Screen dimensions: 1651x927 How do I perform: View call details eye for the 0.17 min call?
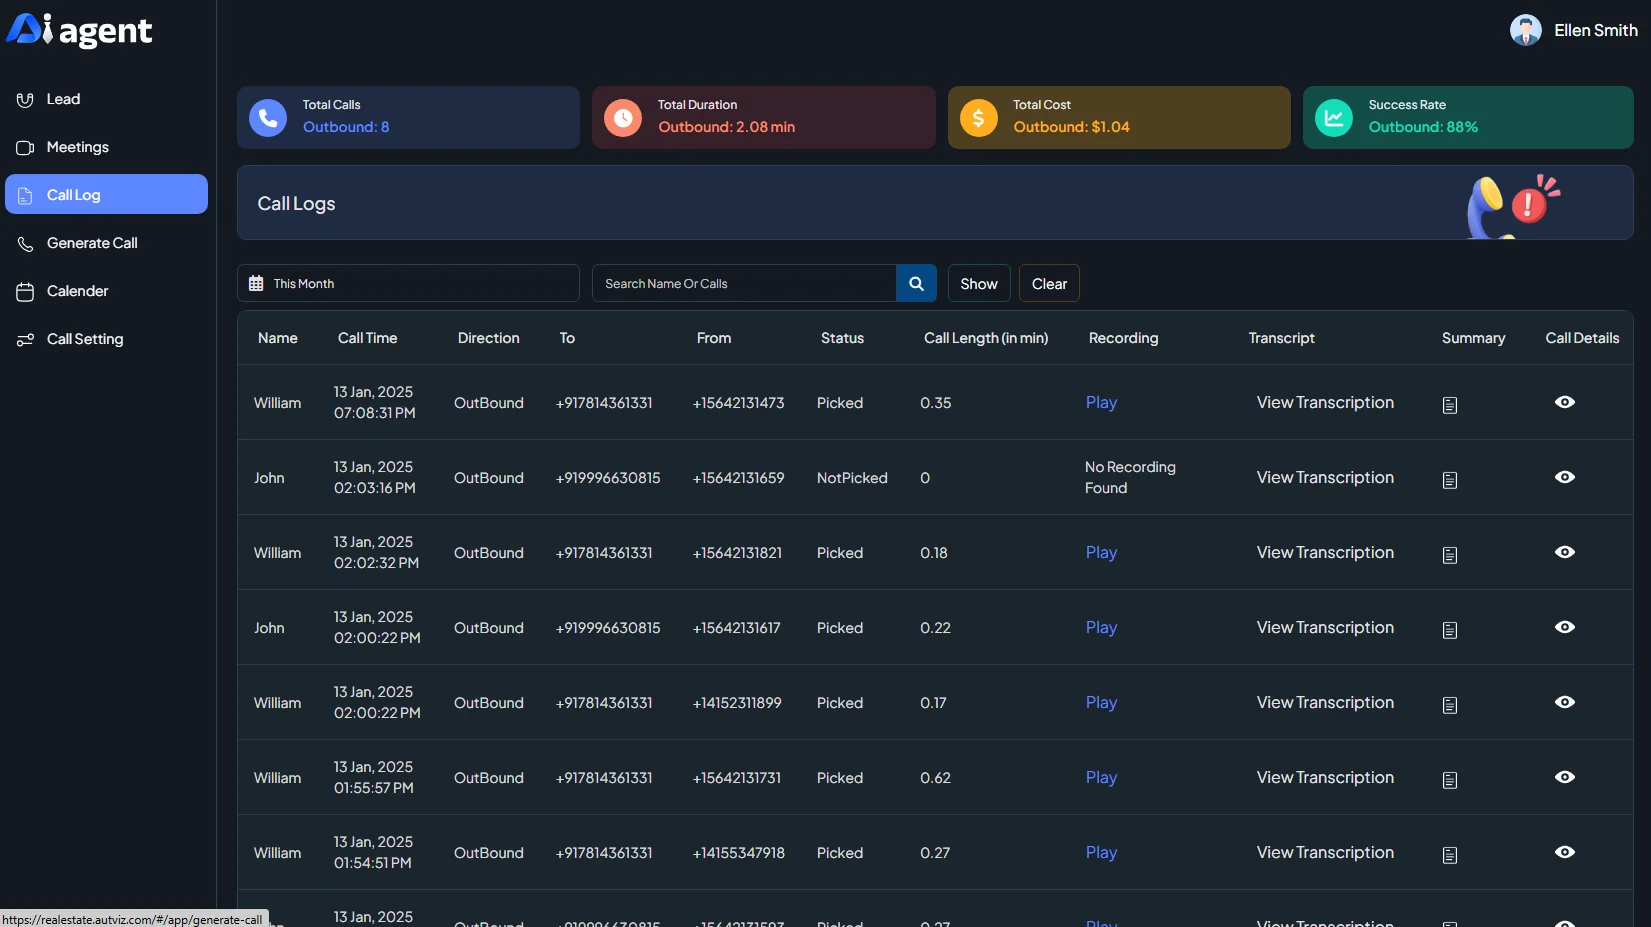click(1565, 702)
